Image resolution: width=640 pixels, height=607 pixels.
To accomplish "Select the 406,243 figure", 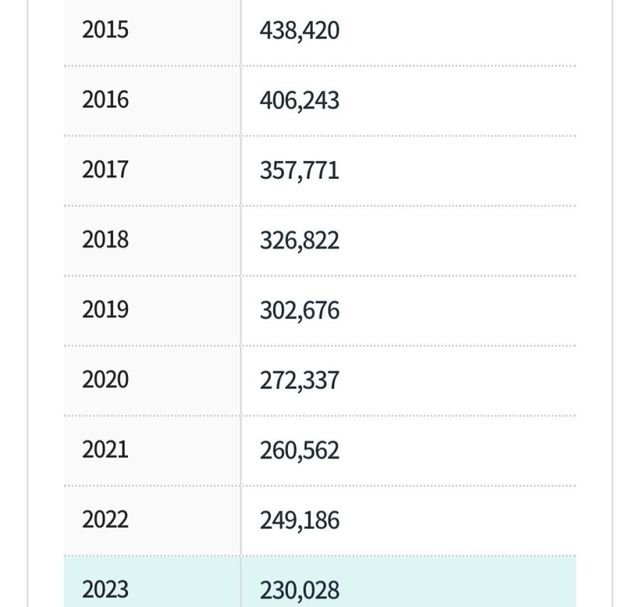I will (299, 101).
